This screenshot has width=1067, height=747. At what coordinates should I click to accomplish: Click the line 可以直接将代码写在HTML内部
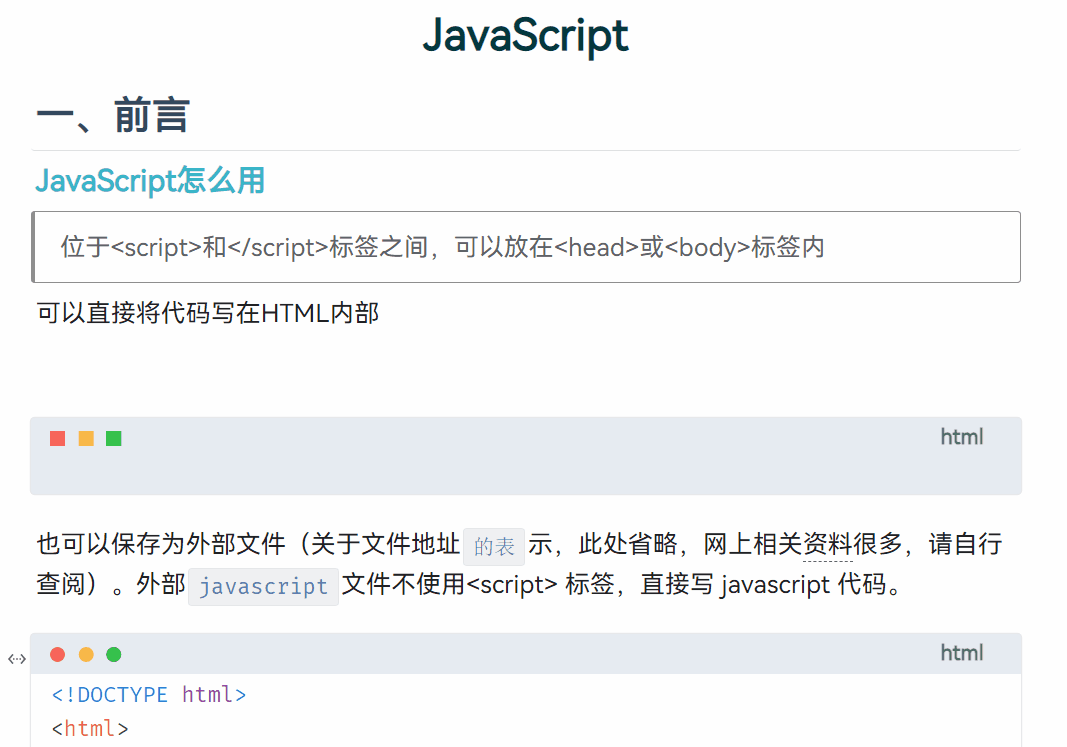click(x=208, y=313)
